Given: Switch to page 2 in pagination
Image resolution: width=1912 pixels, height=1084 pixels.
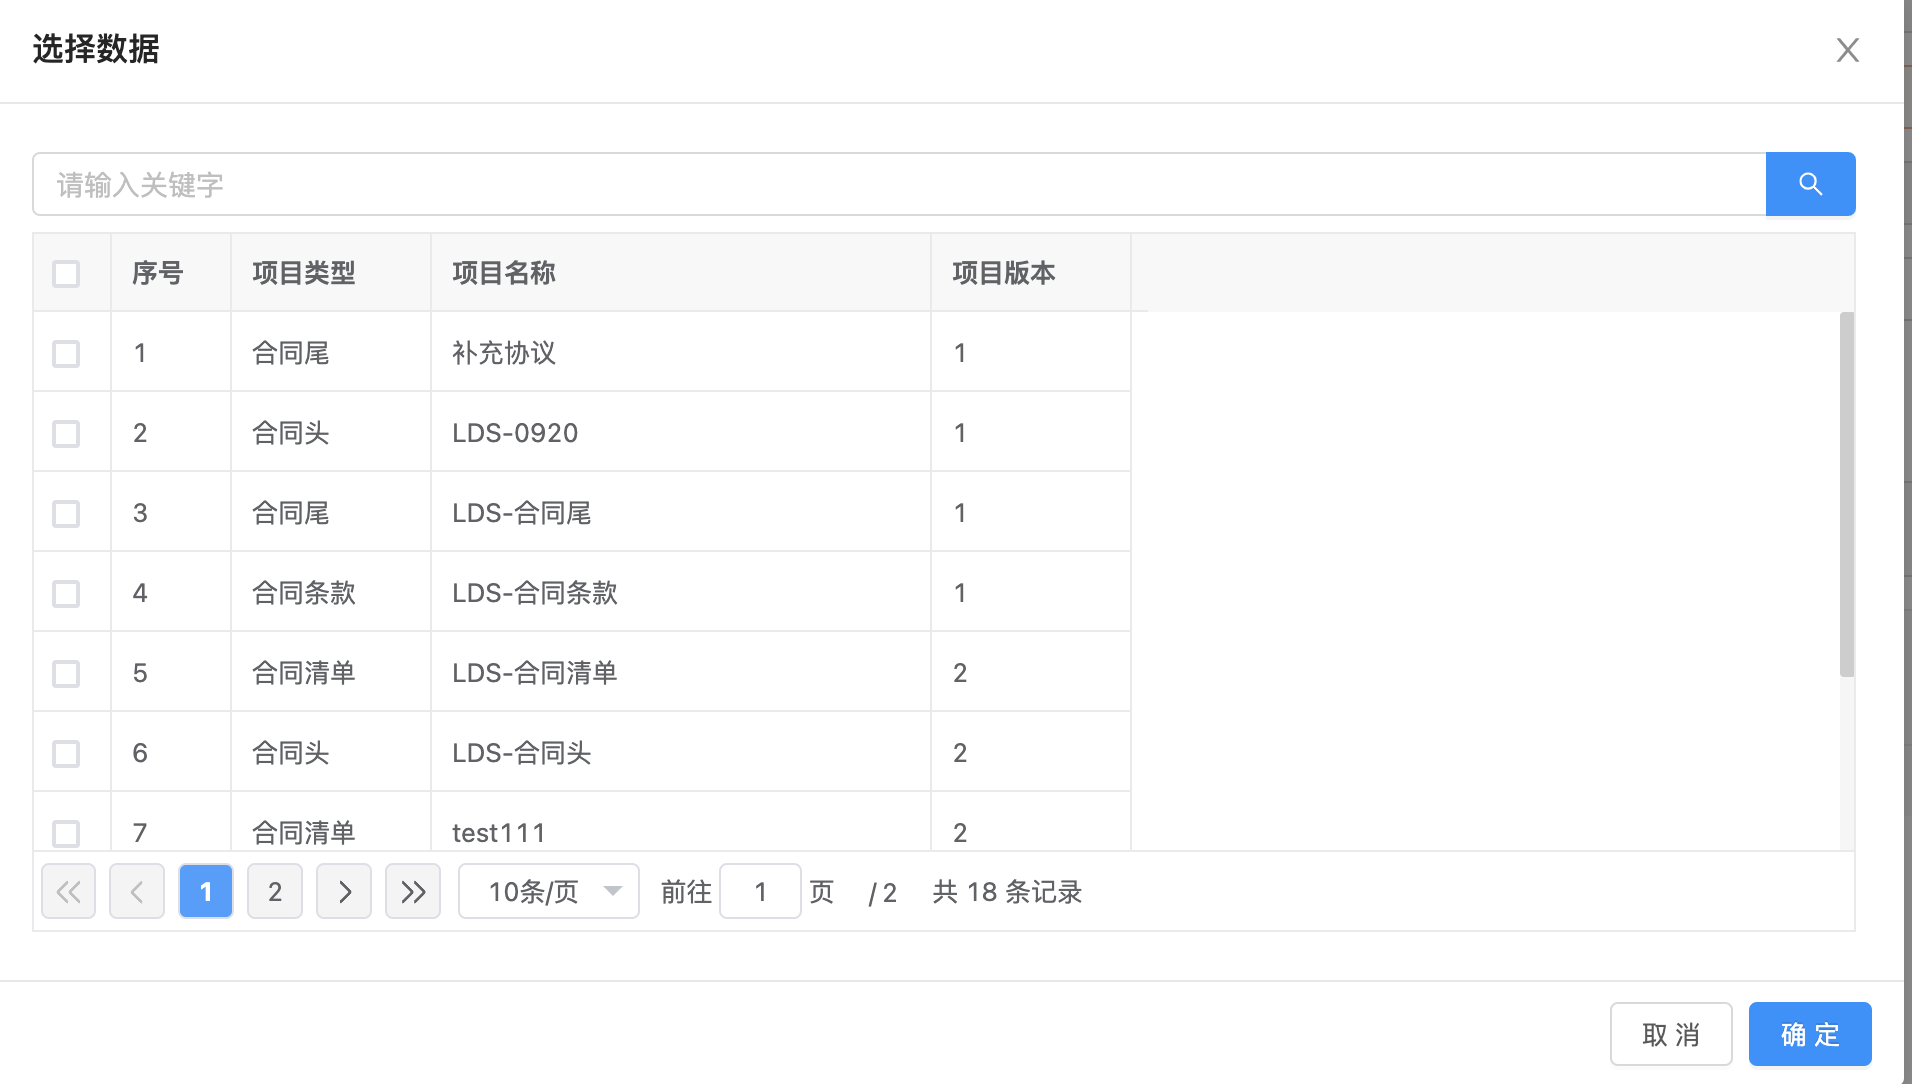Looking at the screenshot, I should (275, 891).
